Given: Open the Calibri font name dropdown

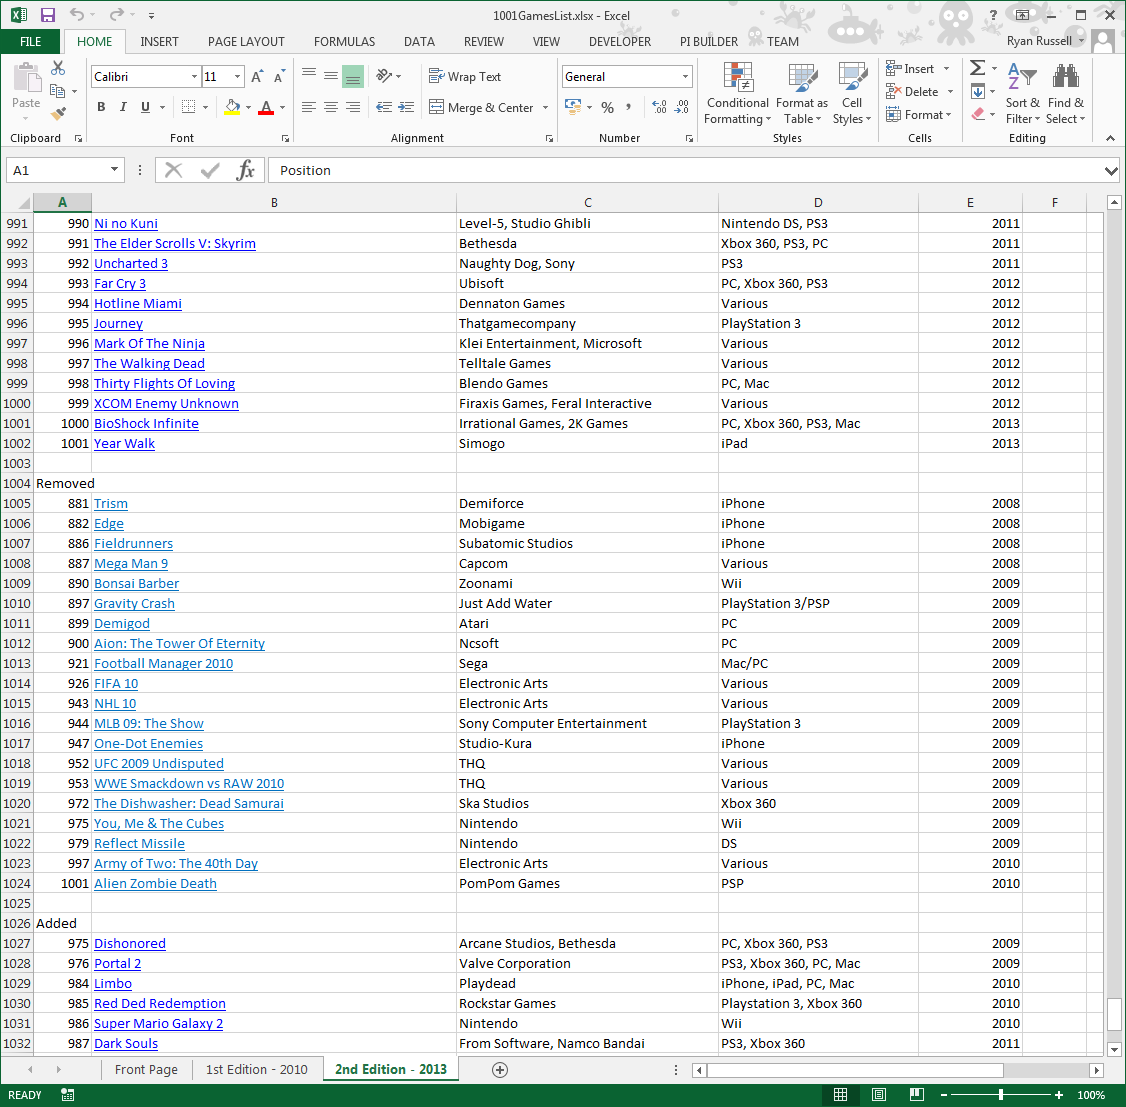Looking at the screenshot, I should 194,76.
